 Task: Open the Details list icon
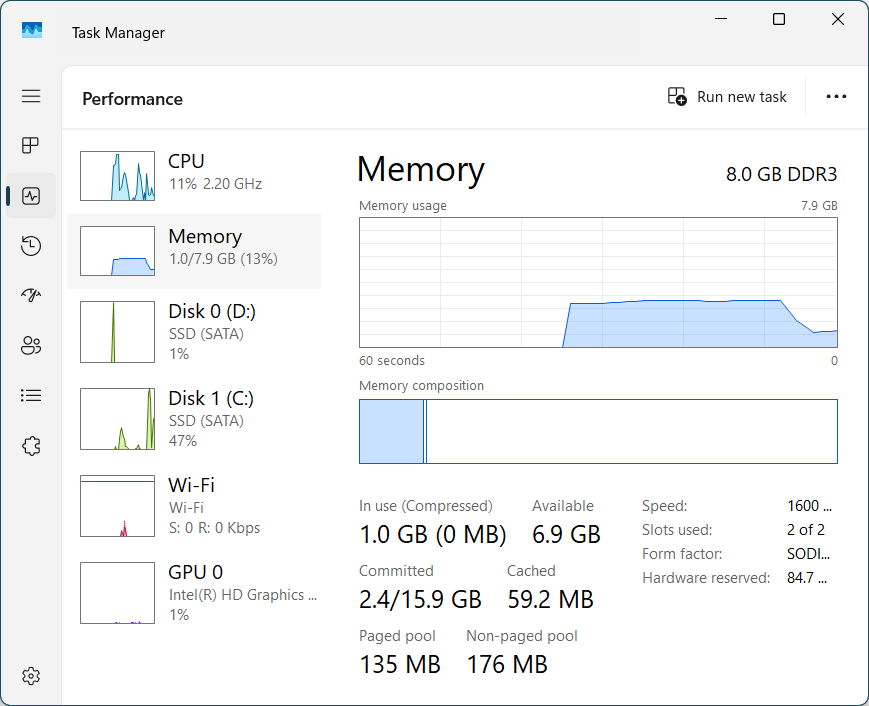point(31,396)
